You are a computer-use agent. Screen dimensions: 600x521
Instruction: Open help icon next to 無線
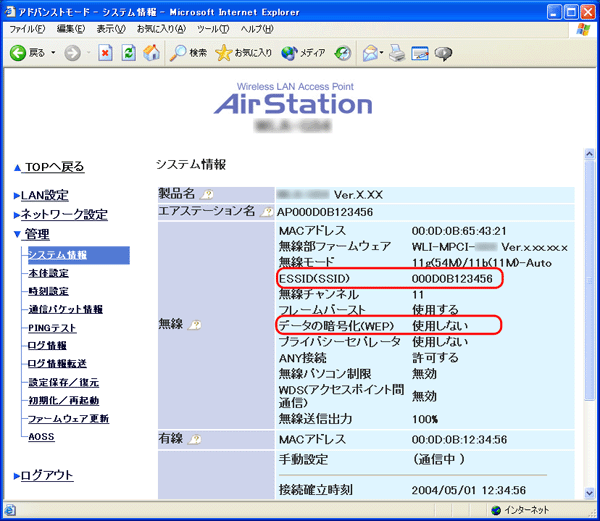194,325
